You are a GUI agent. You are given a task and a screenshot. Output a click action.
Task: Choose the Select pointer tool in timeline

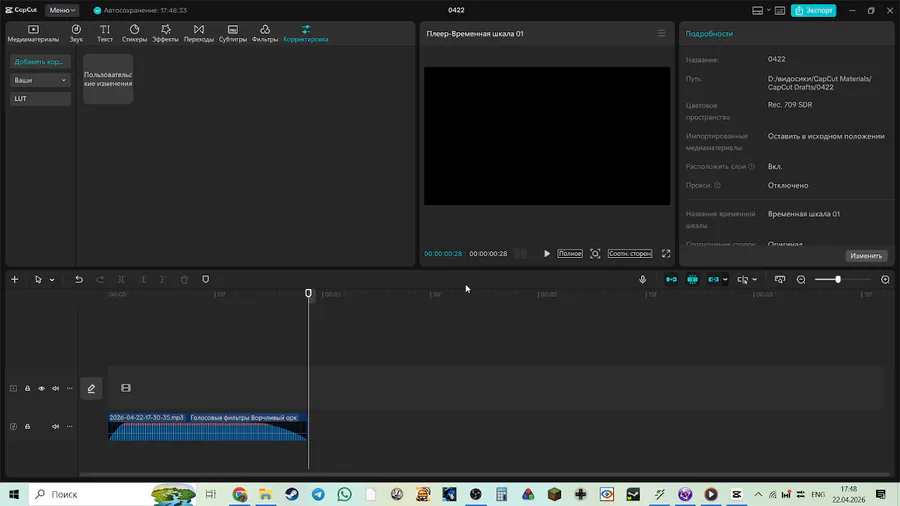pyautogui.click(x=38, y=279)
